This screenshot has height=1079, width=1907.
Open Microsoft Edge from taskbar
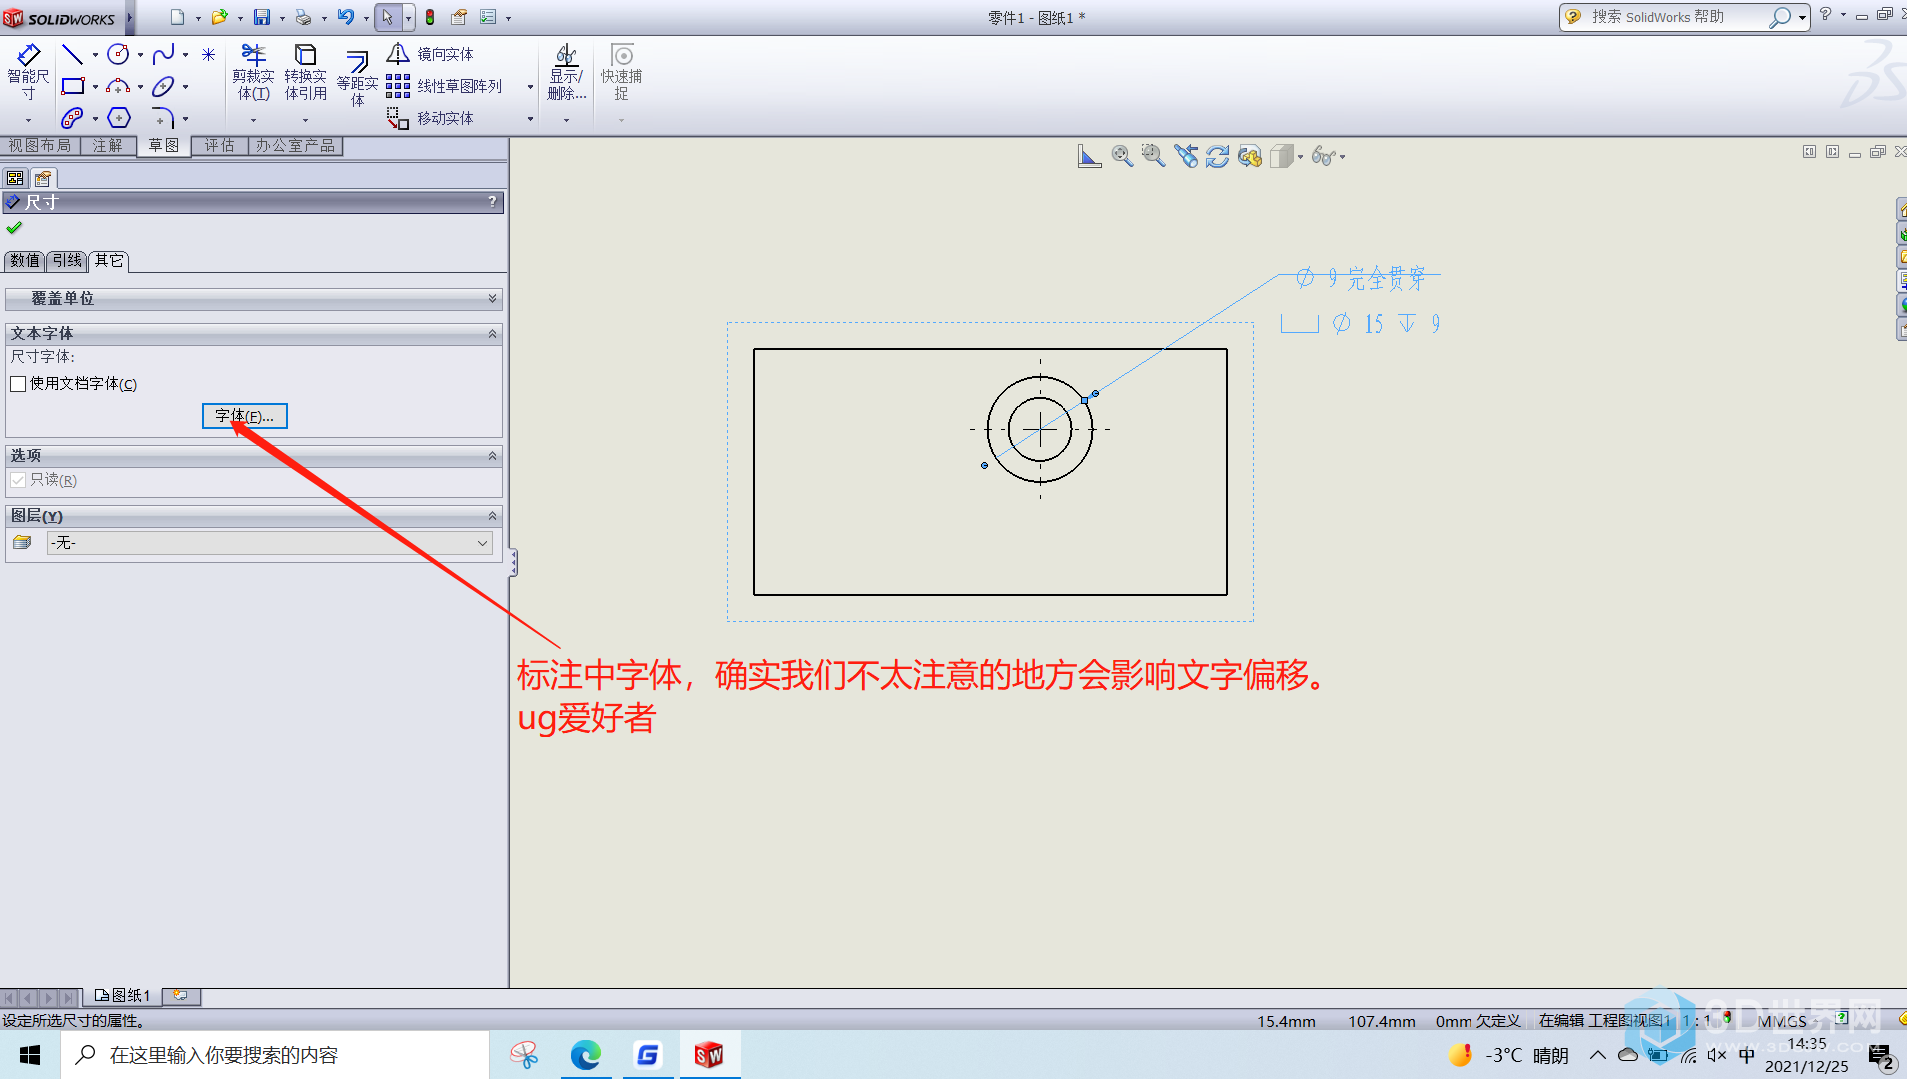[x=586, y=1055]
